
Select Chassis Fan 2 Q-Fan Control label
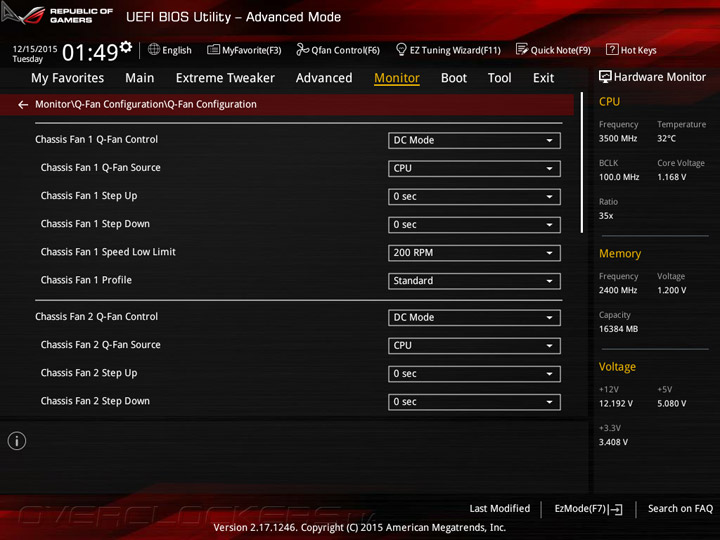pyautogui.click(x=96, y=317)
